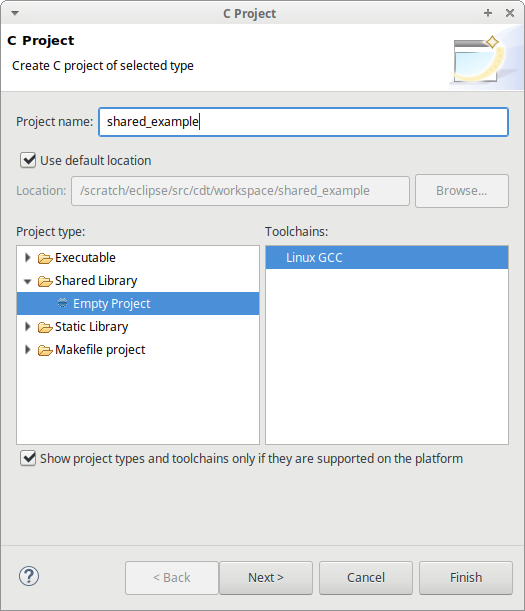Click the Shared Library folder icon
This screenshot has height=611, width=525.
pos(45,281)
